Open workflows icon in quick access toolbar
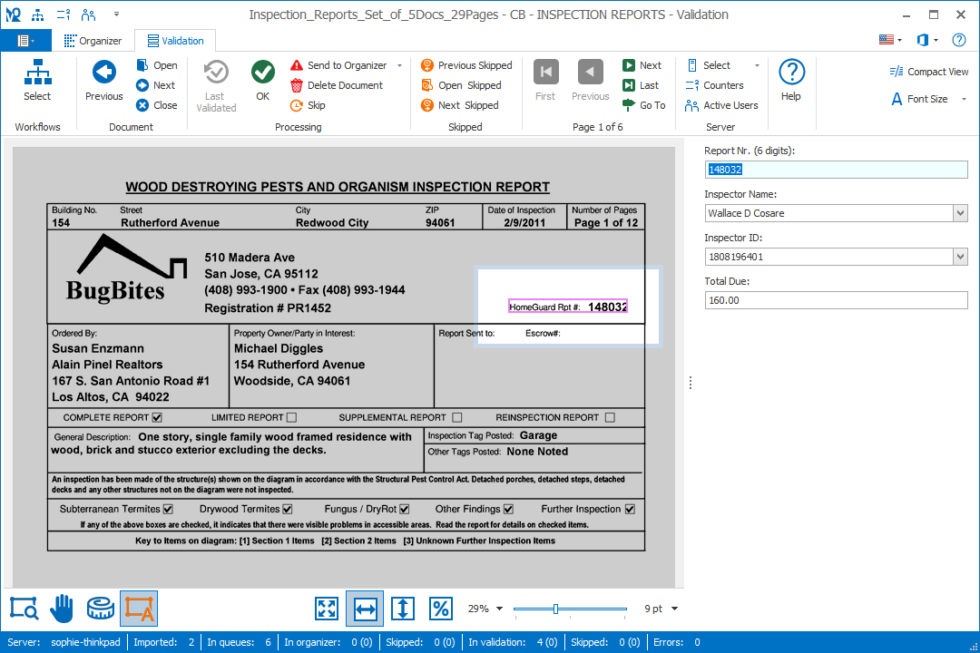This screenshot has height=653, width=980. [x=38, y=14]
